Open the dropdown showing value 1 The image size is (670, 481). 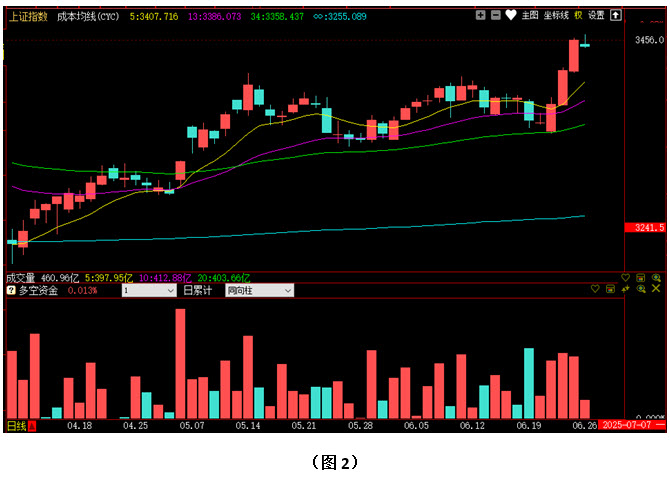(x=149, y=290)
